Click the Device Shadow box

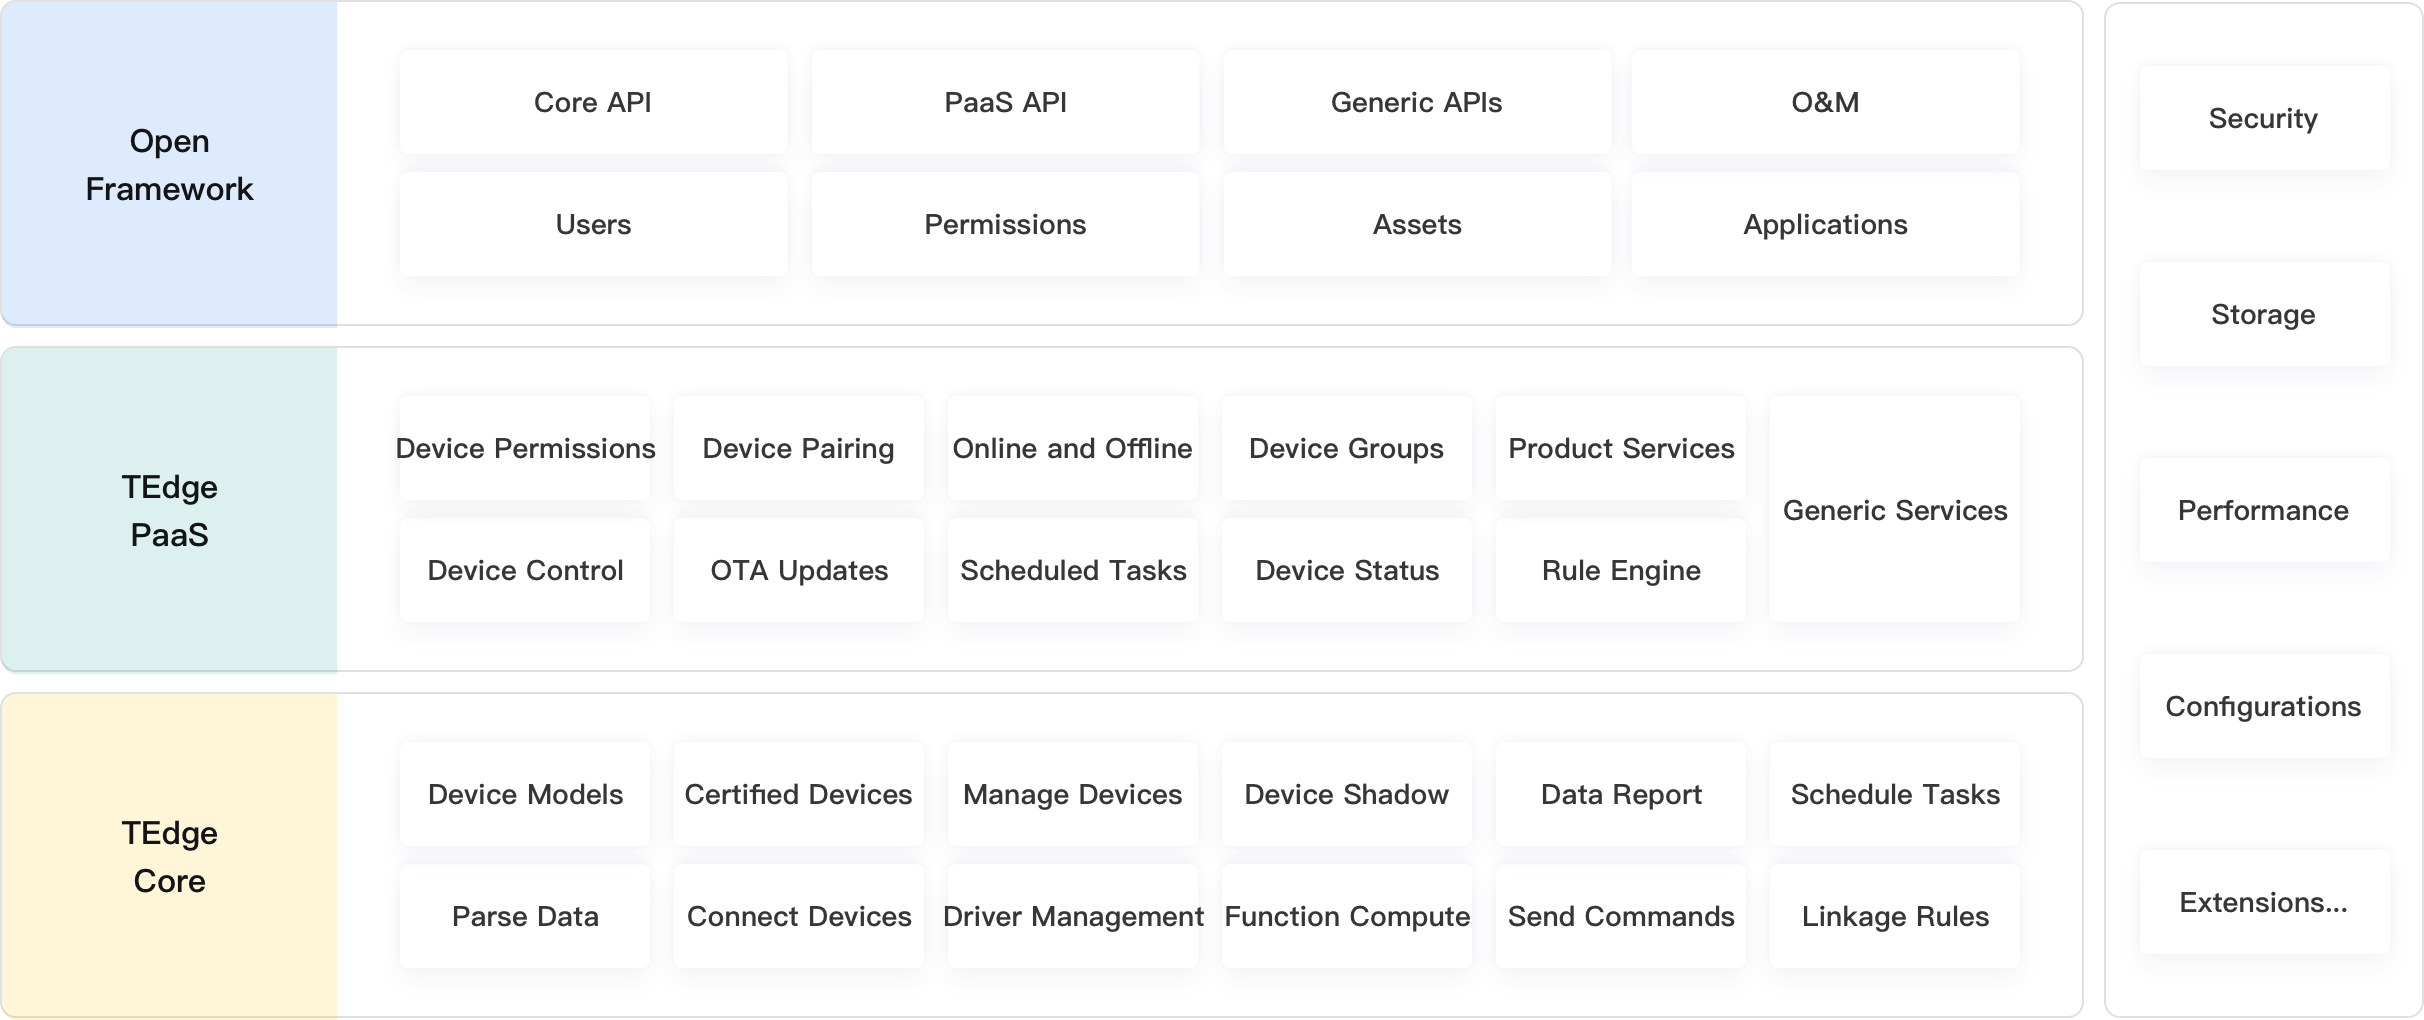click(x=1347, y=794)
